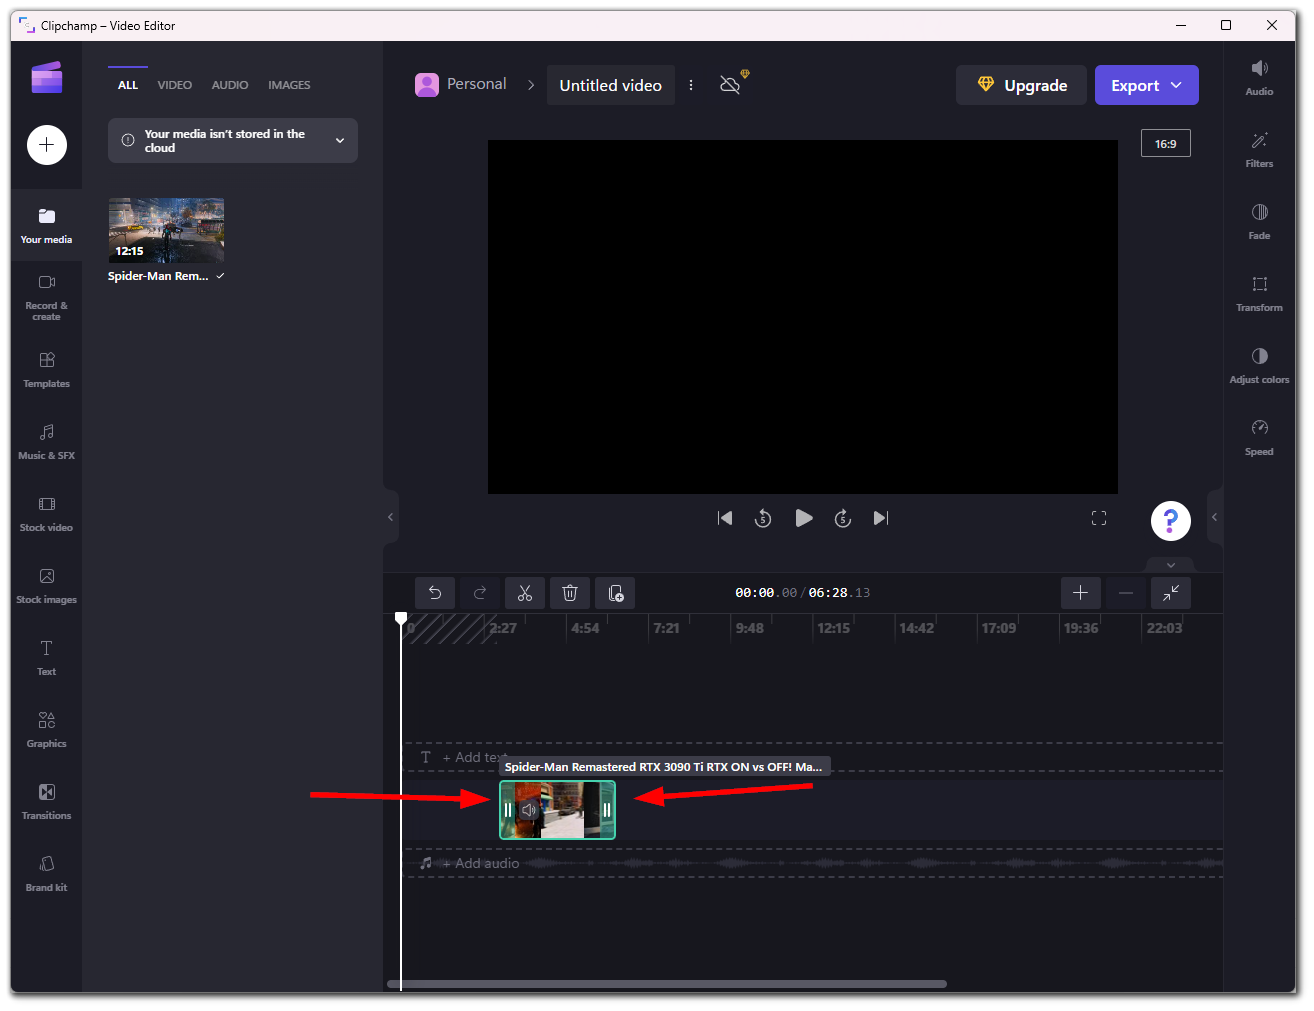Skip to the start of the video
Image resolution: width=1314 pixels, height=1011 pixels.
(x=725, y=518)
